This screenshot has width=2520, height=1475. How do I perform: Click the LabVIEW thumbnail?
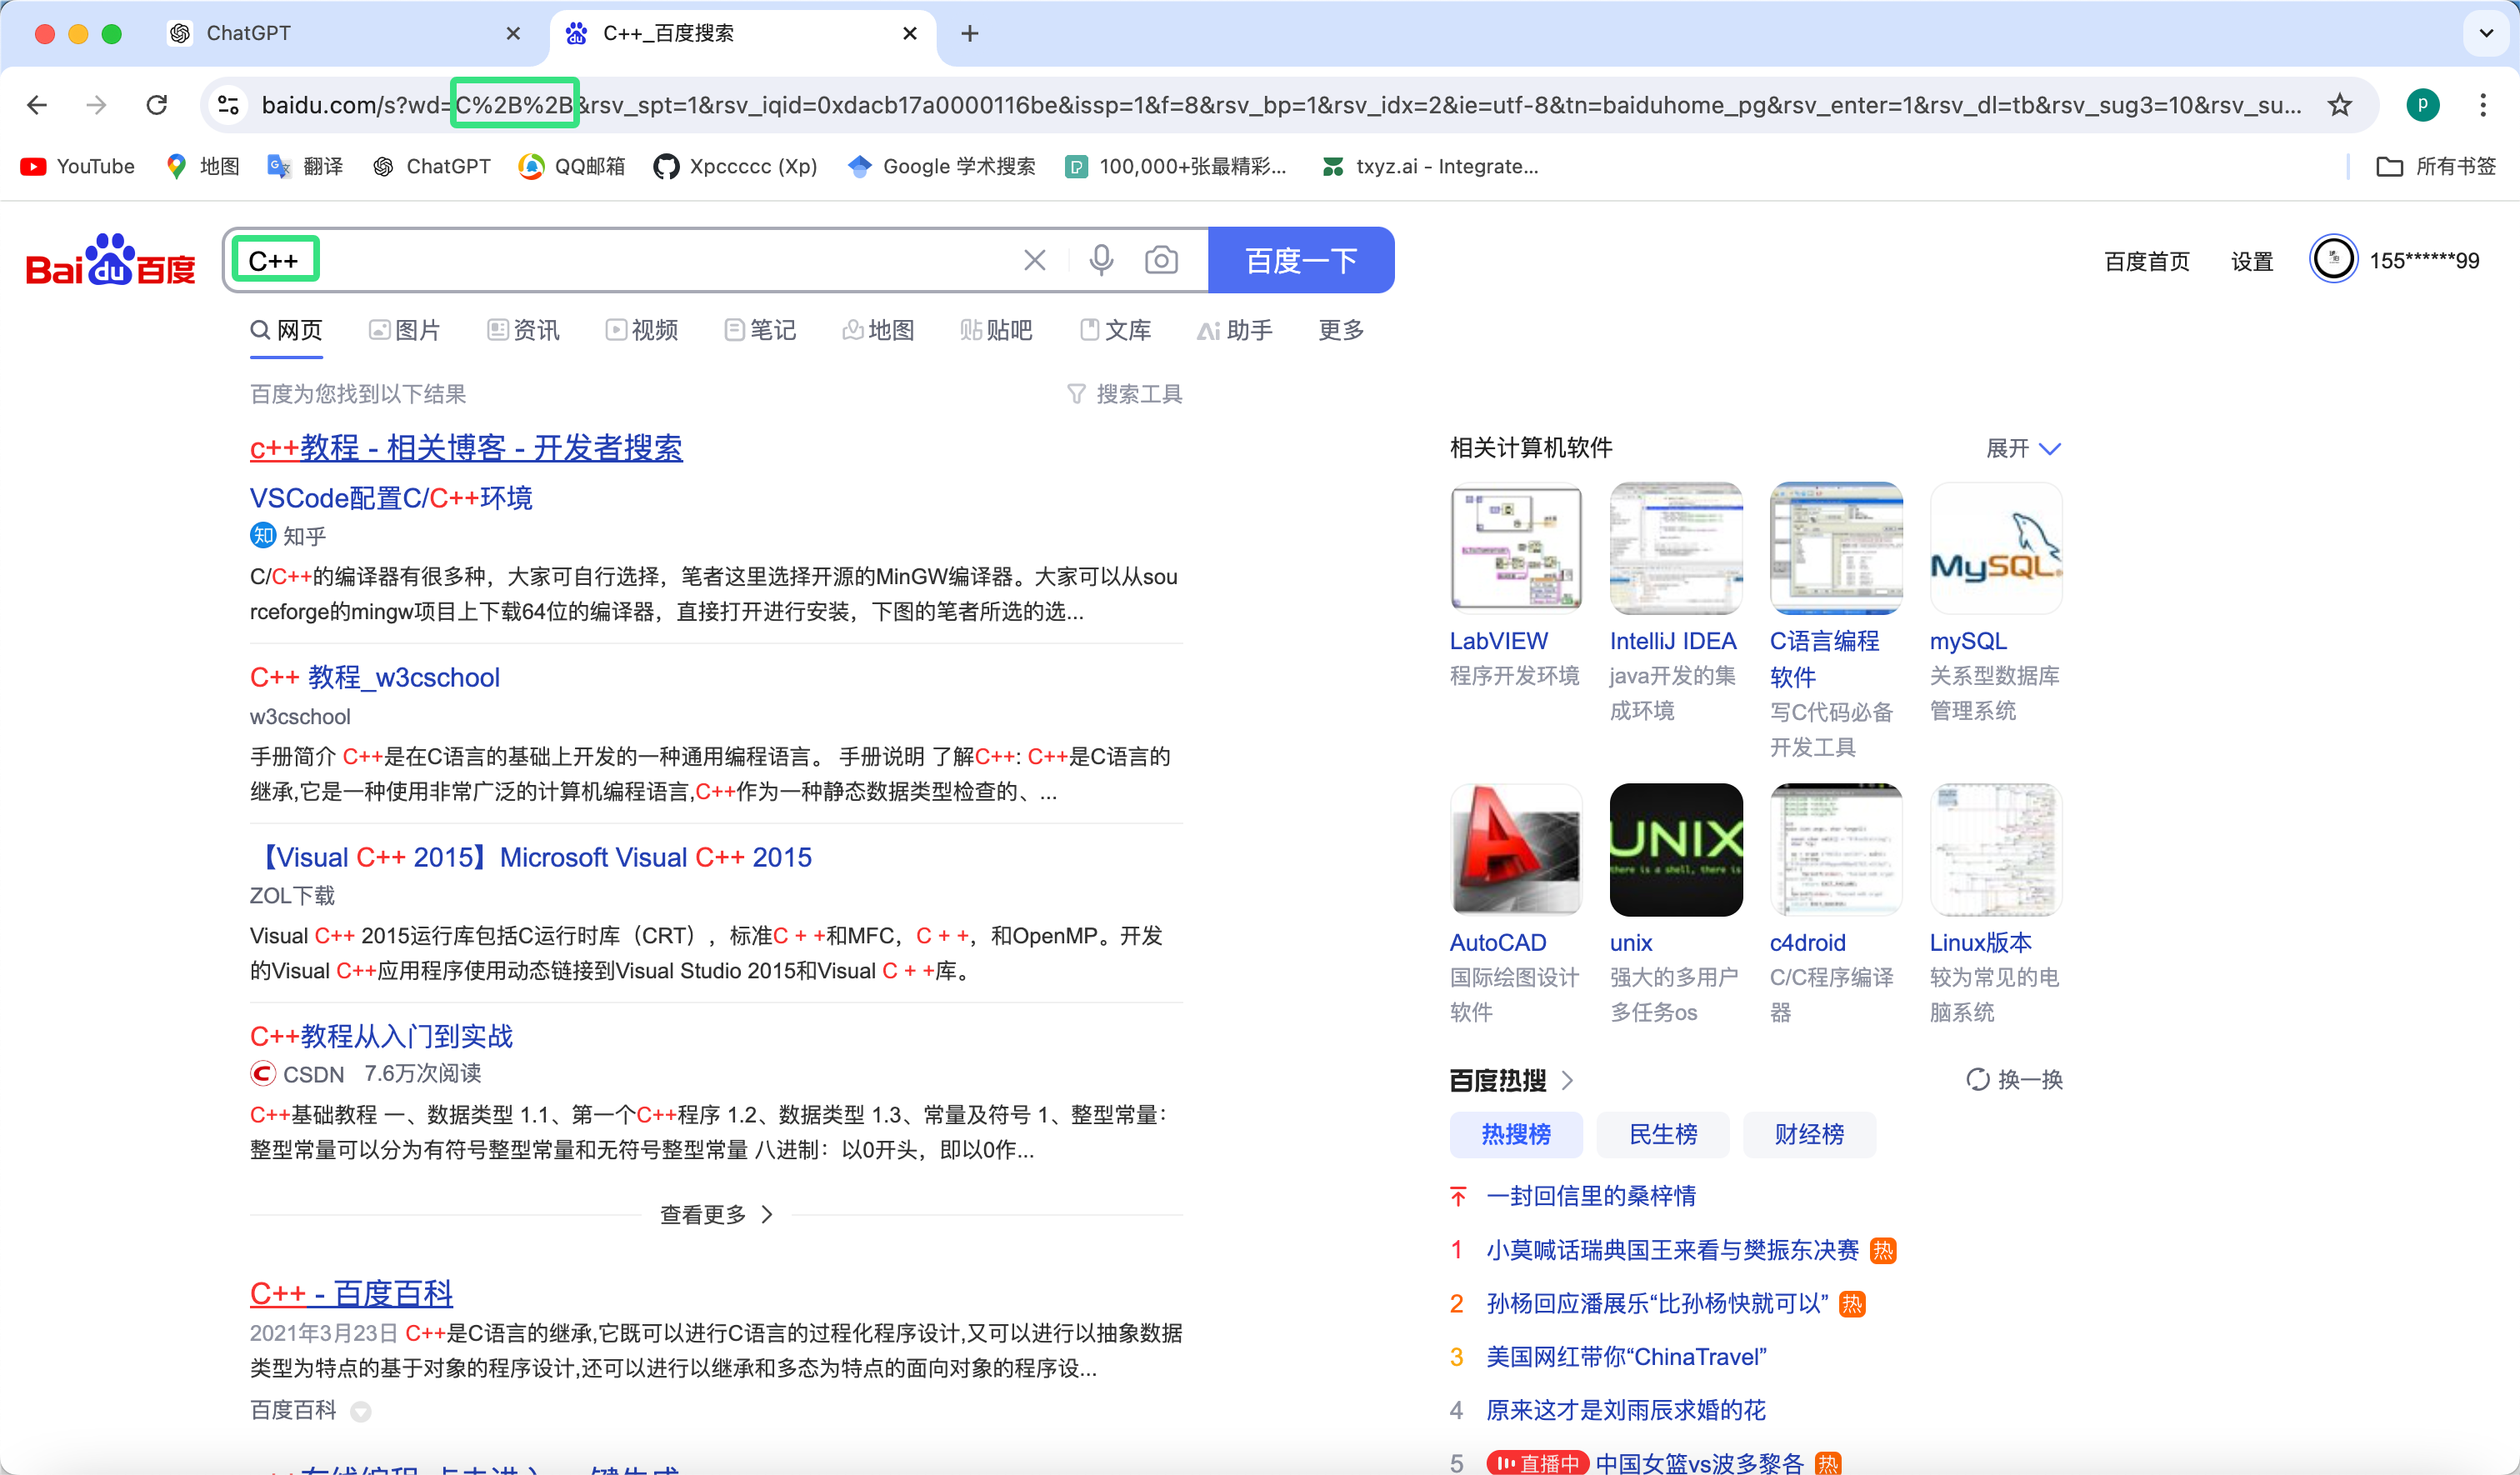point(1516,548)
